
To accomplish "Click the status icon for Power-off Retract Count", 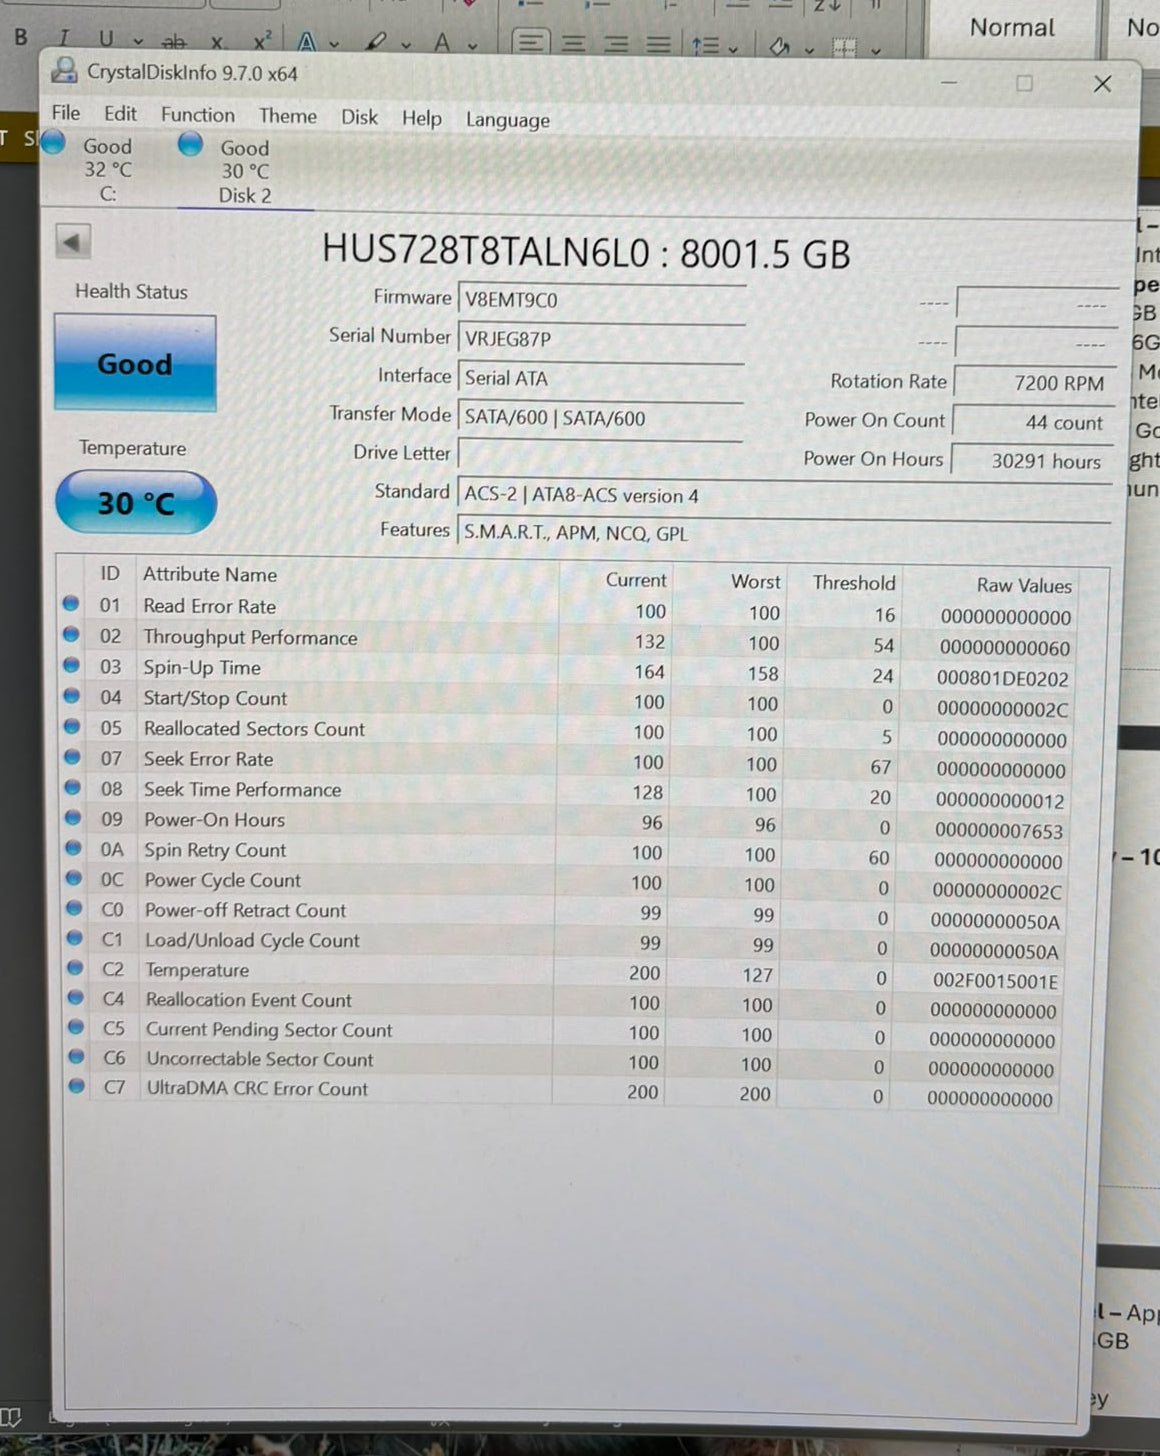I will point(74,908).
